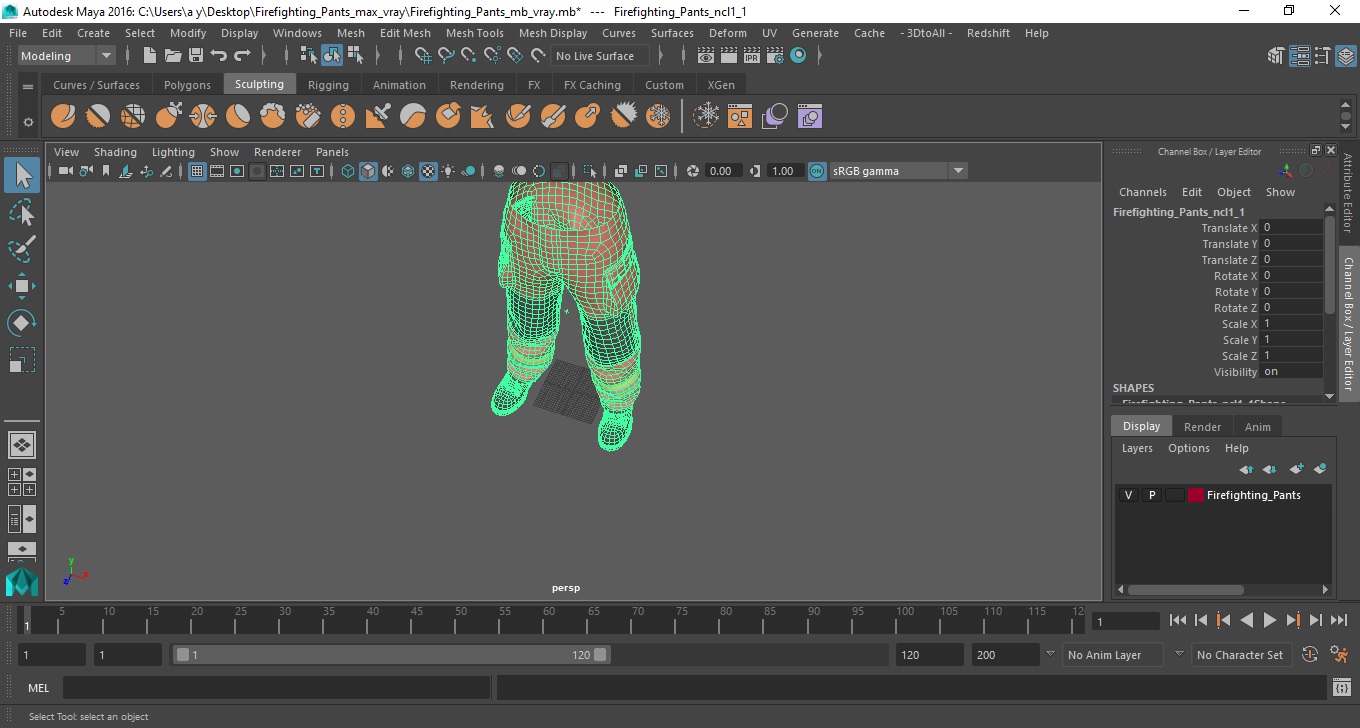Image resolution: width=1360 pixels, height=728 pixels.
Task: Switch to the Rigging shelf tab
Action: pos(328,85)
